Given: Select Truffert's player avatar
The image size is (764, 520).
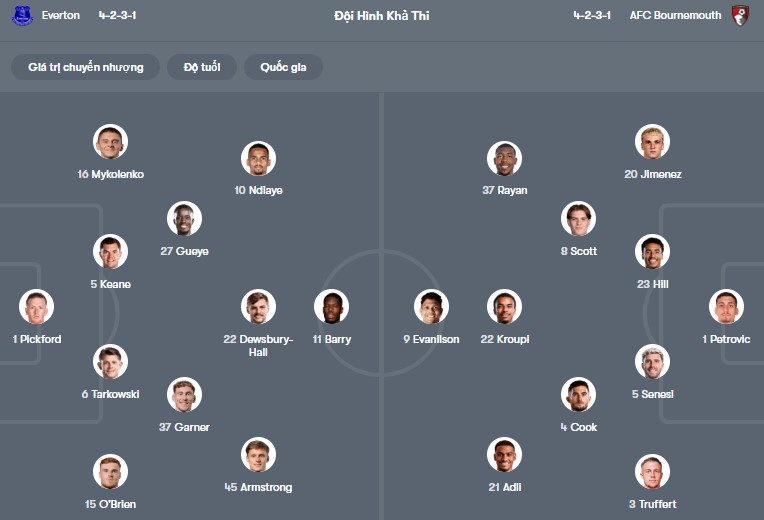Looking at the screenshot, I should [x=652, y=472].
